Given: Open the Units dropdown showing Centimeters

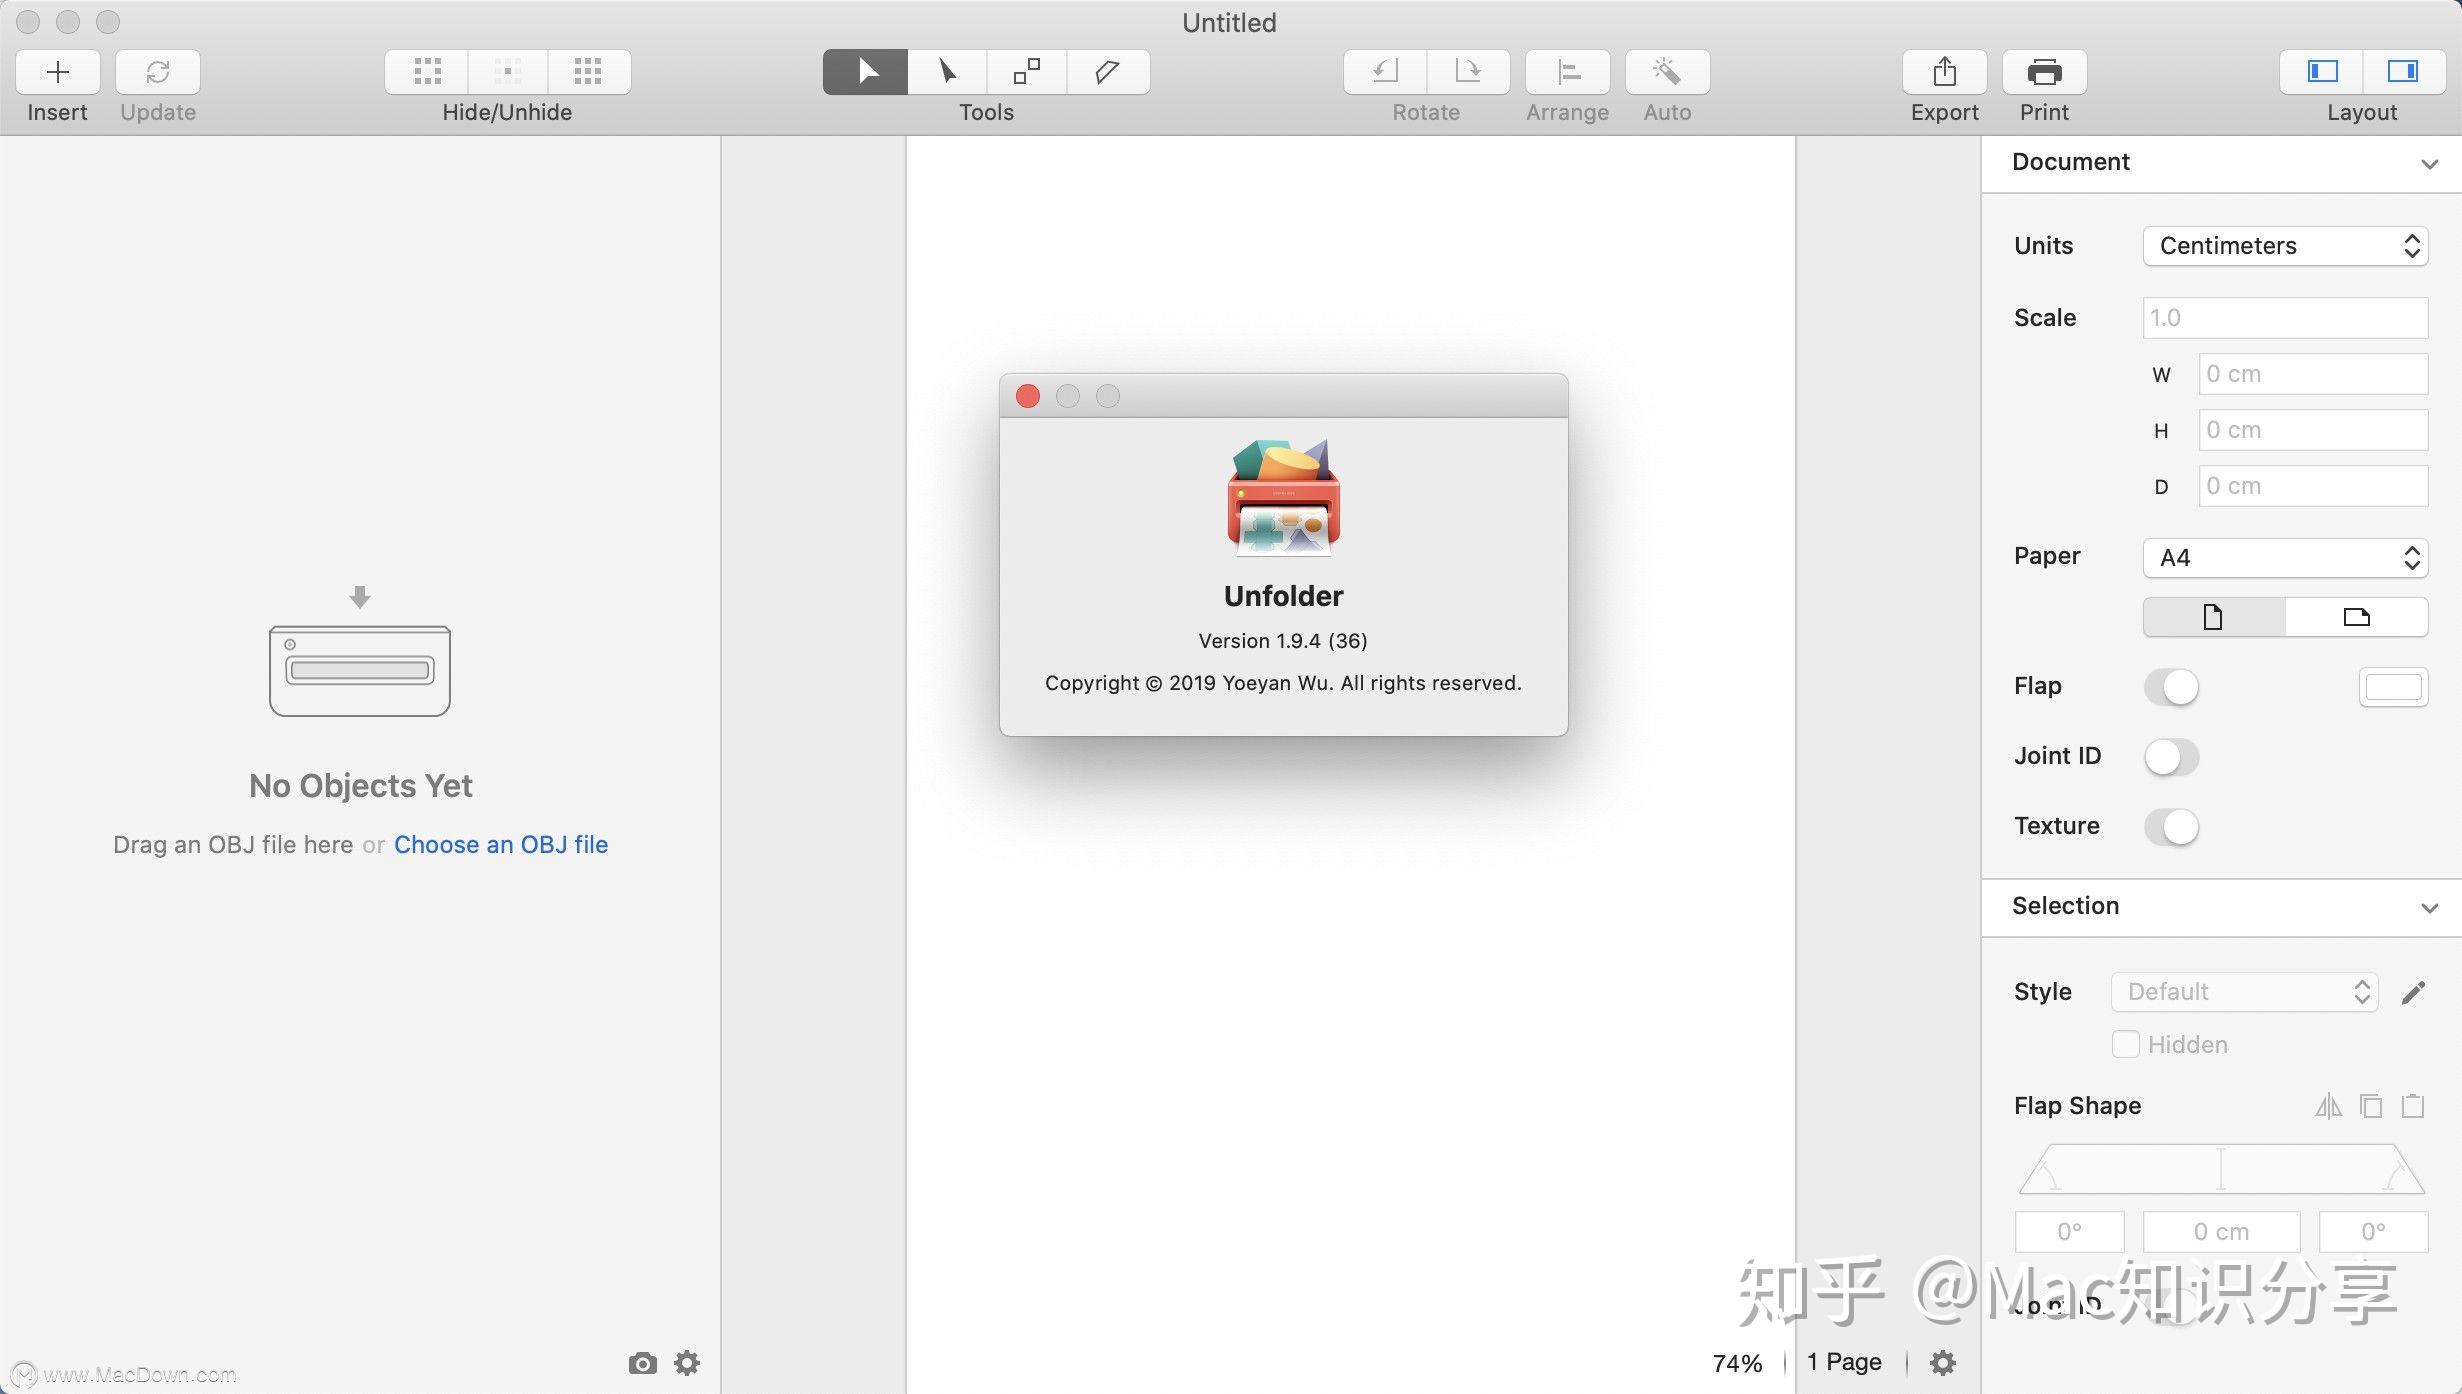Looking at the screenshot, I should [2285, 245].
